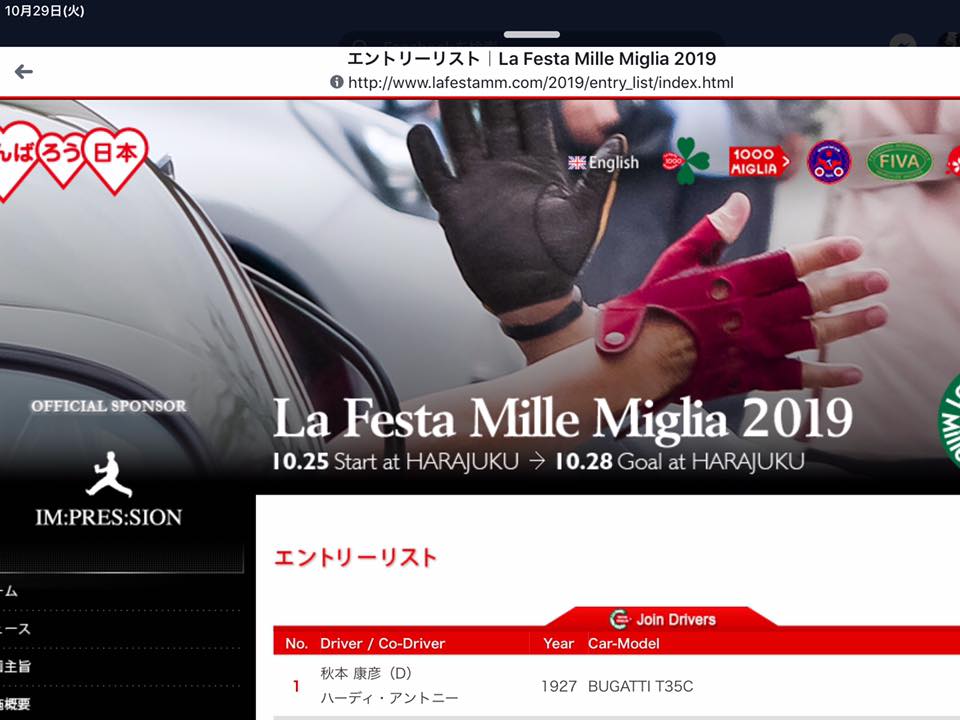960x720 pixels.
Task: Open the second sidebar menu item ending ース
Action: [x=15, y=629]
